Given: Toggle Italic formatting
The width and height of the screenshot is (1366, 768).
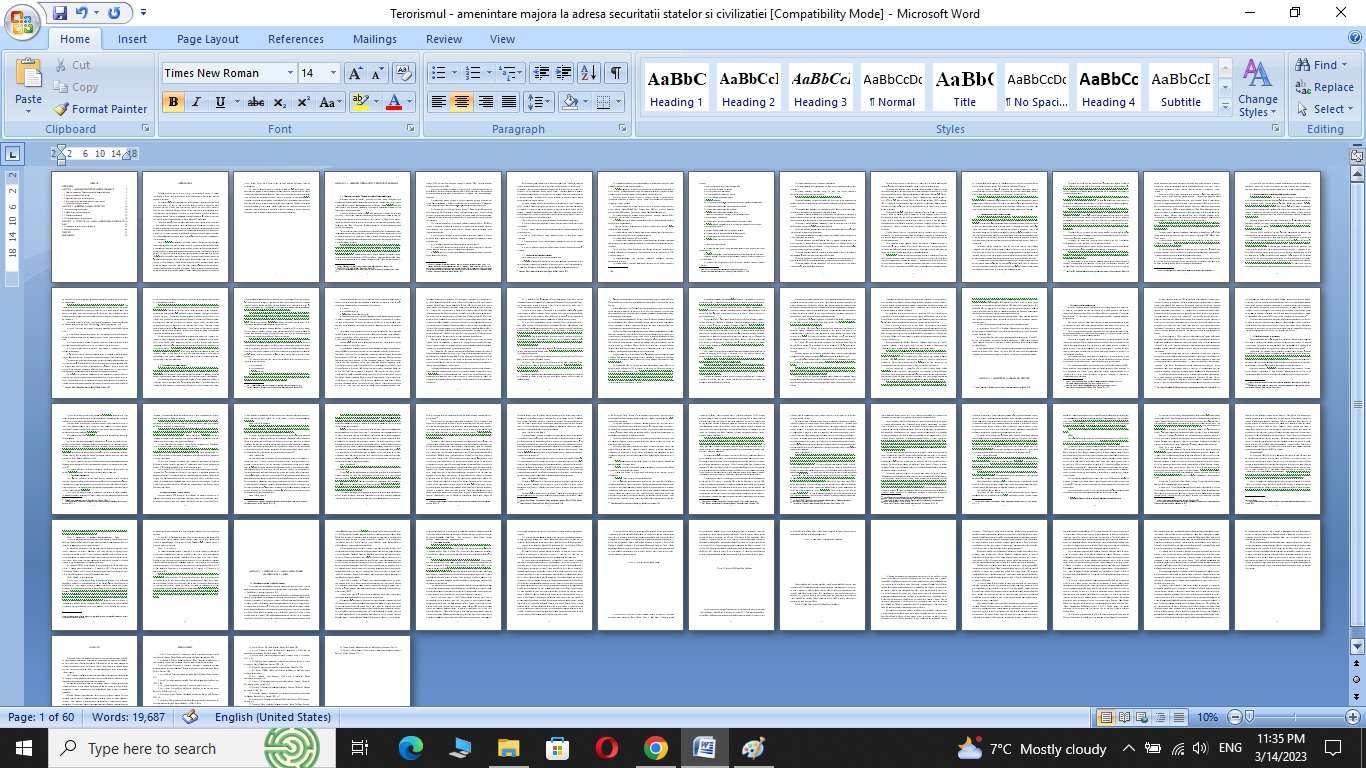Looking at the screenshot, I should tap(197, 102).
